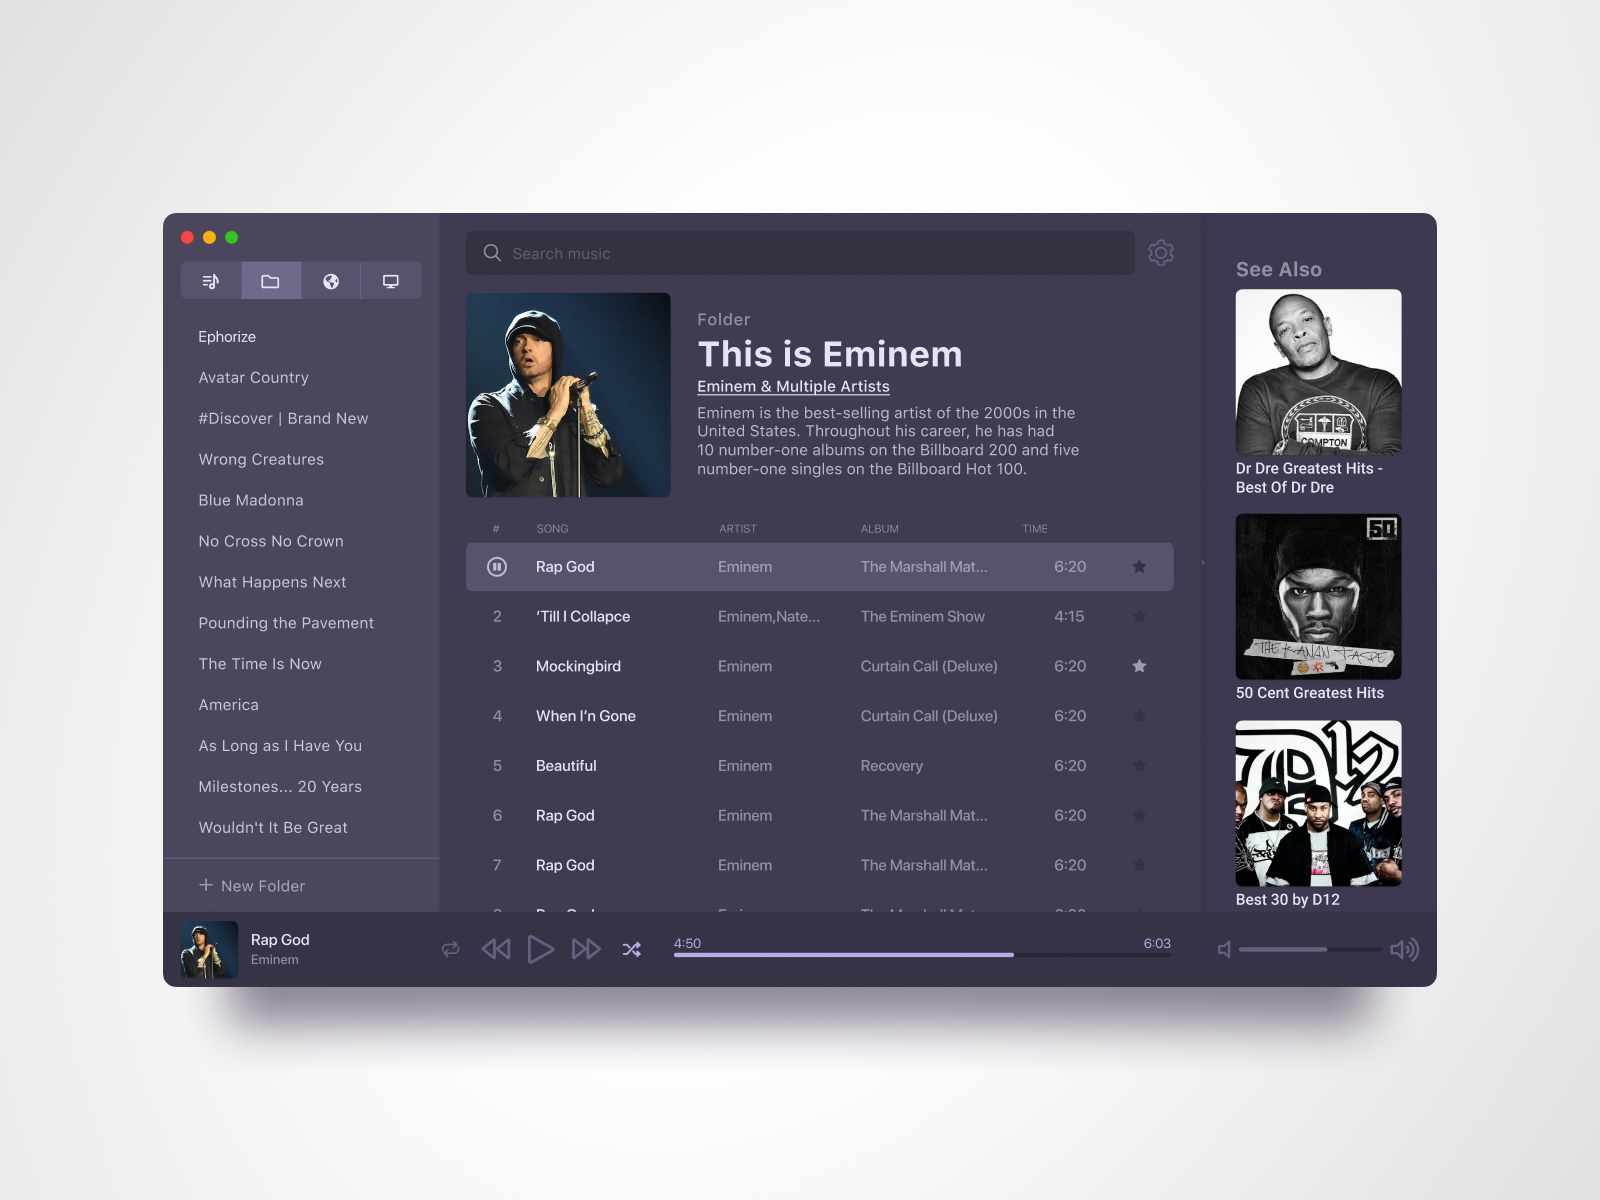Image resolution: width=1600 pixels, height=1200 pixels.
Task: Open settings gear icon
Action: tap(1161, 253)
